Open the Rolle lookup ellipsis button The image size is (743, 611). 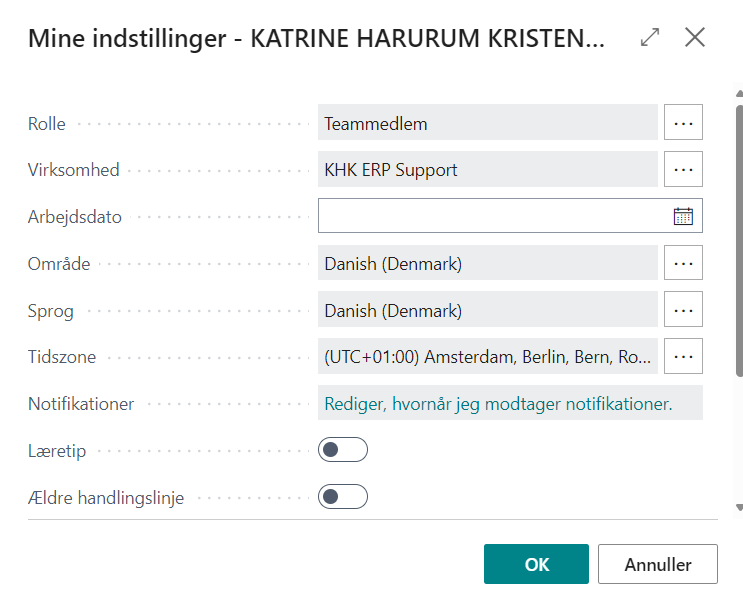coord(683,123)
